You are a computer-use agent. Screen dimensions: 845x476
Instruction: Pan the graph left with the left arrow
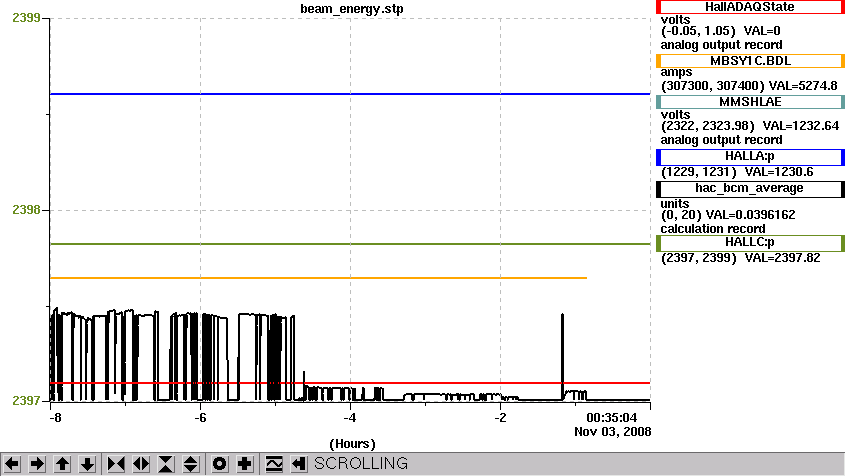point(12,464)
